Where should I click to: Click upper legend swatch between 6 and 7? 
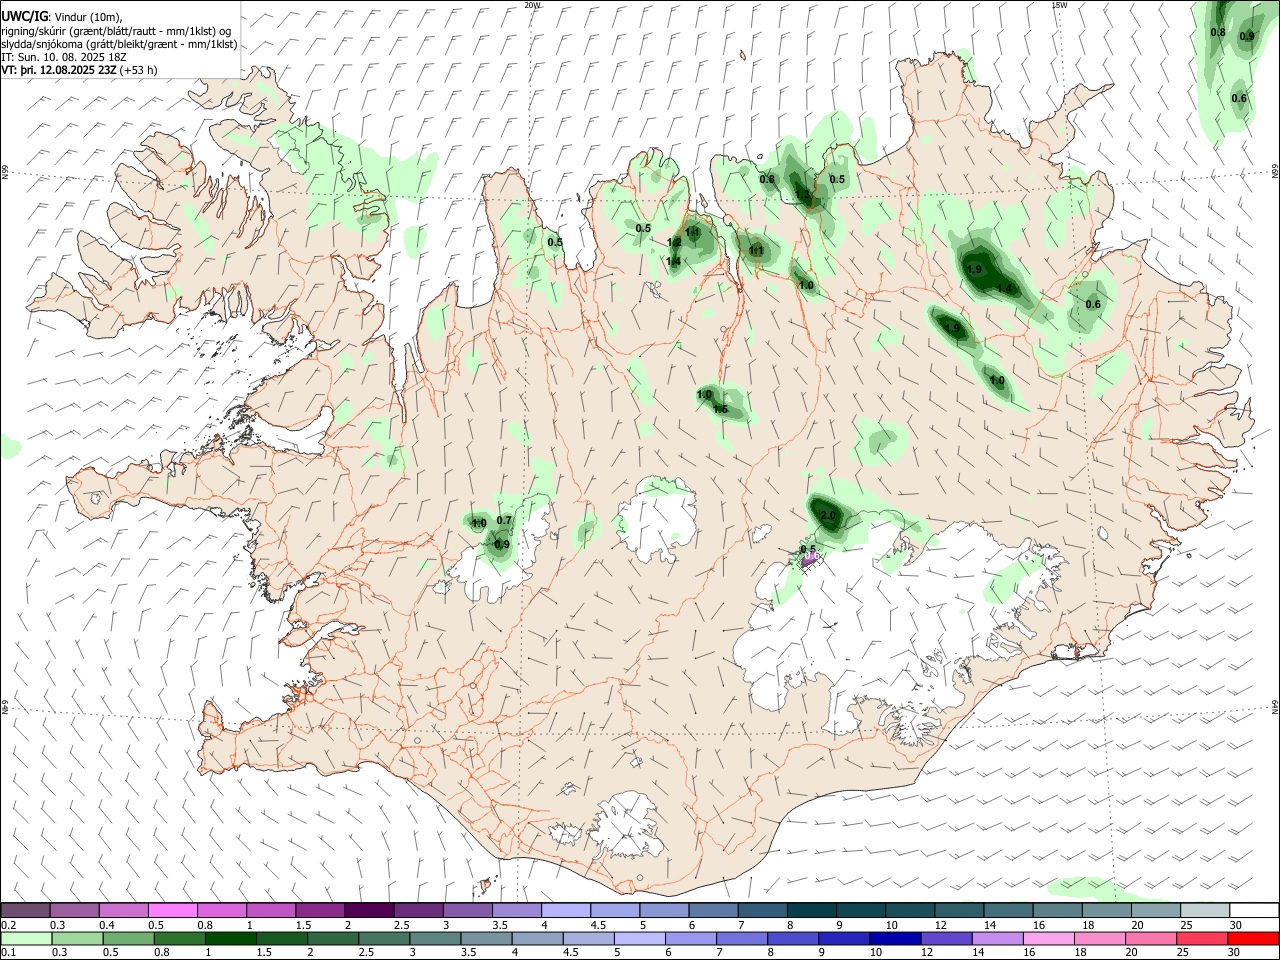[712, 910]
